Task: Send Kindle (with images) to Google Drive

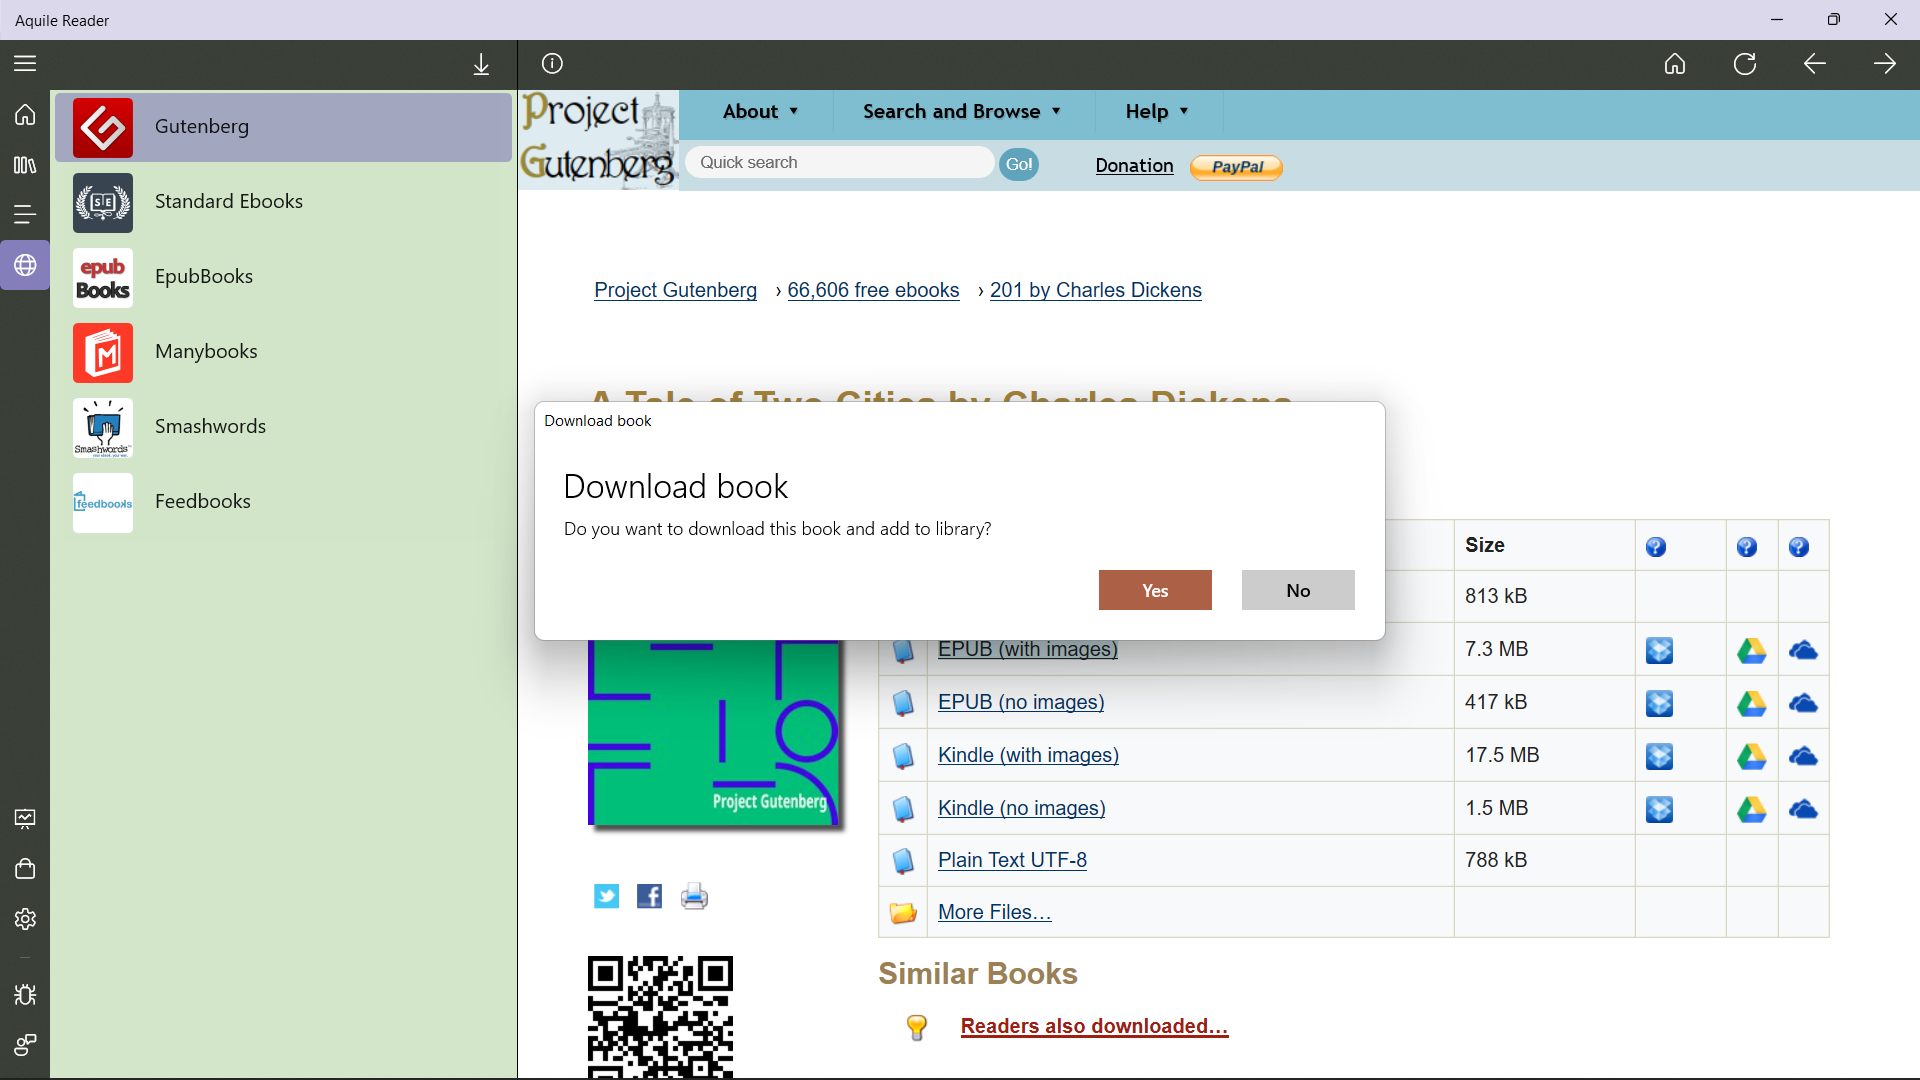Action: pos(1751,757)
